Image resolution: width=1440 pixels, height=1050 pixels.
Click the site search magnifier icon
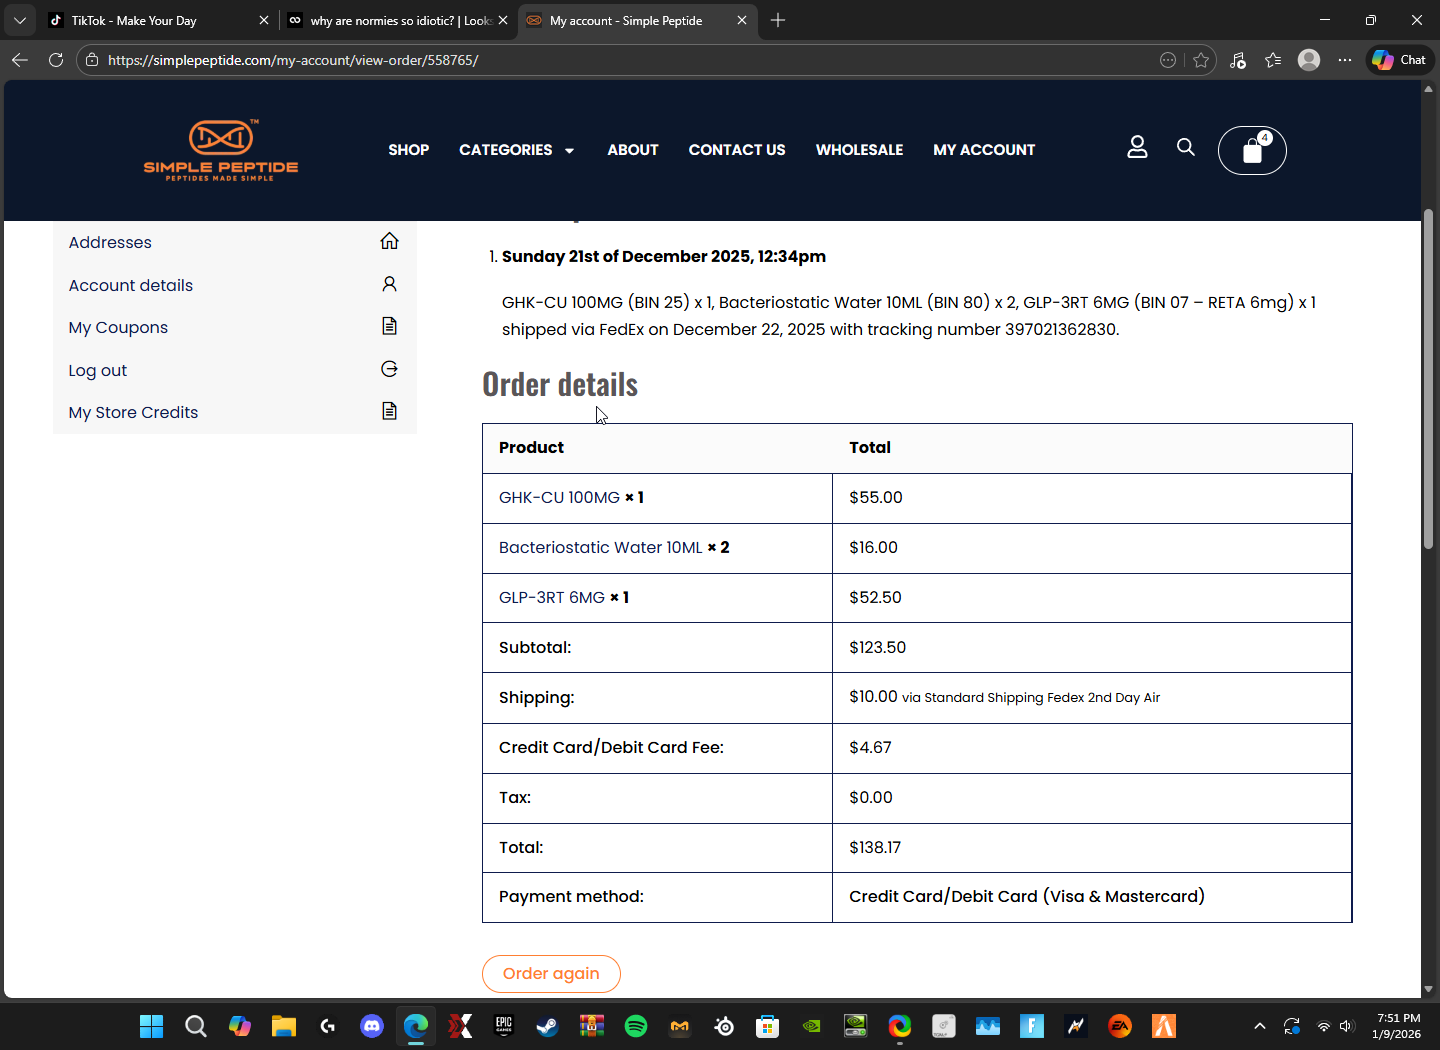pos(1186,147)
